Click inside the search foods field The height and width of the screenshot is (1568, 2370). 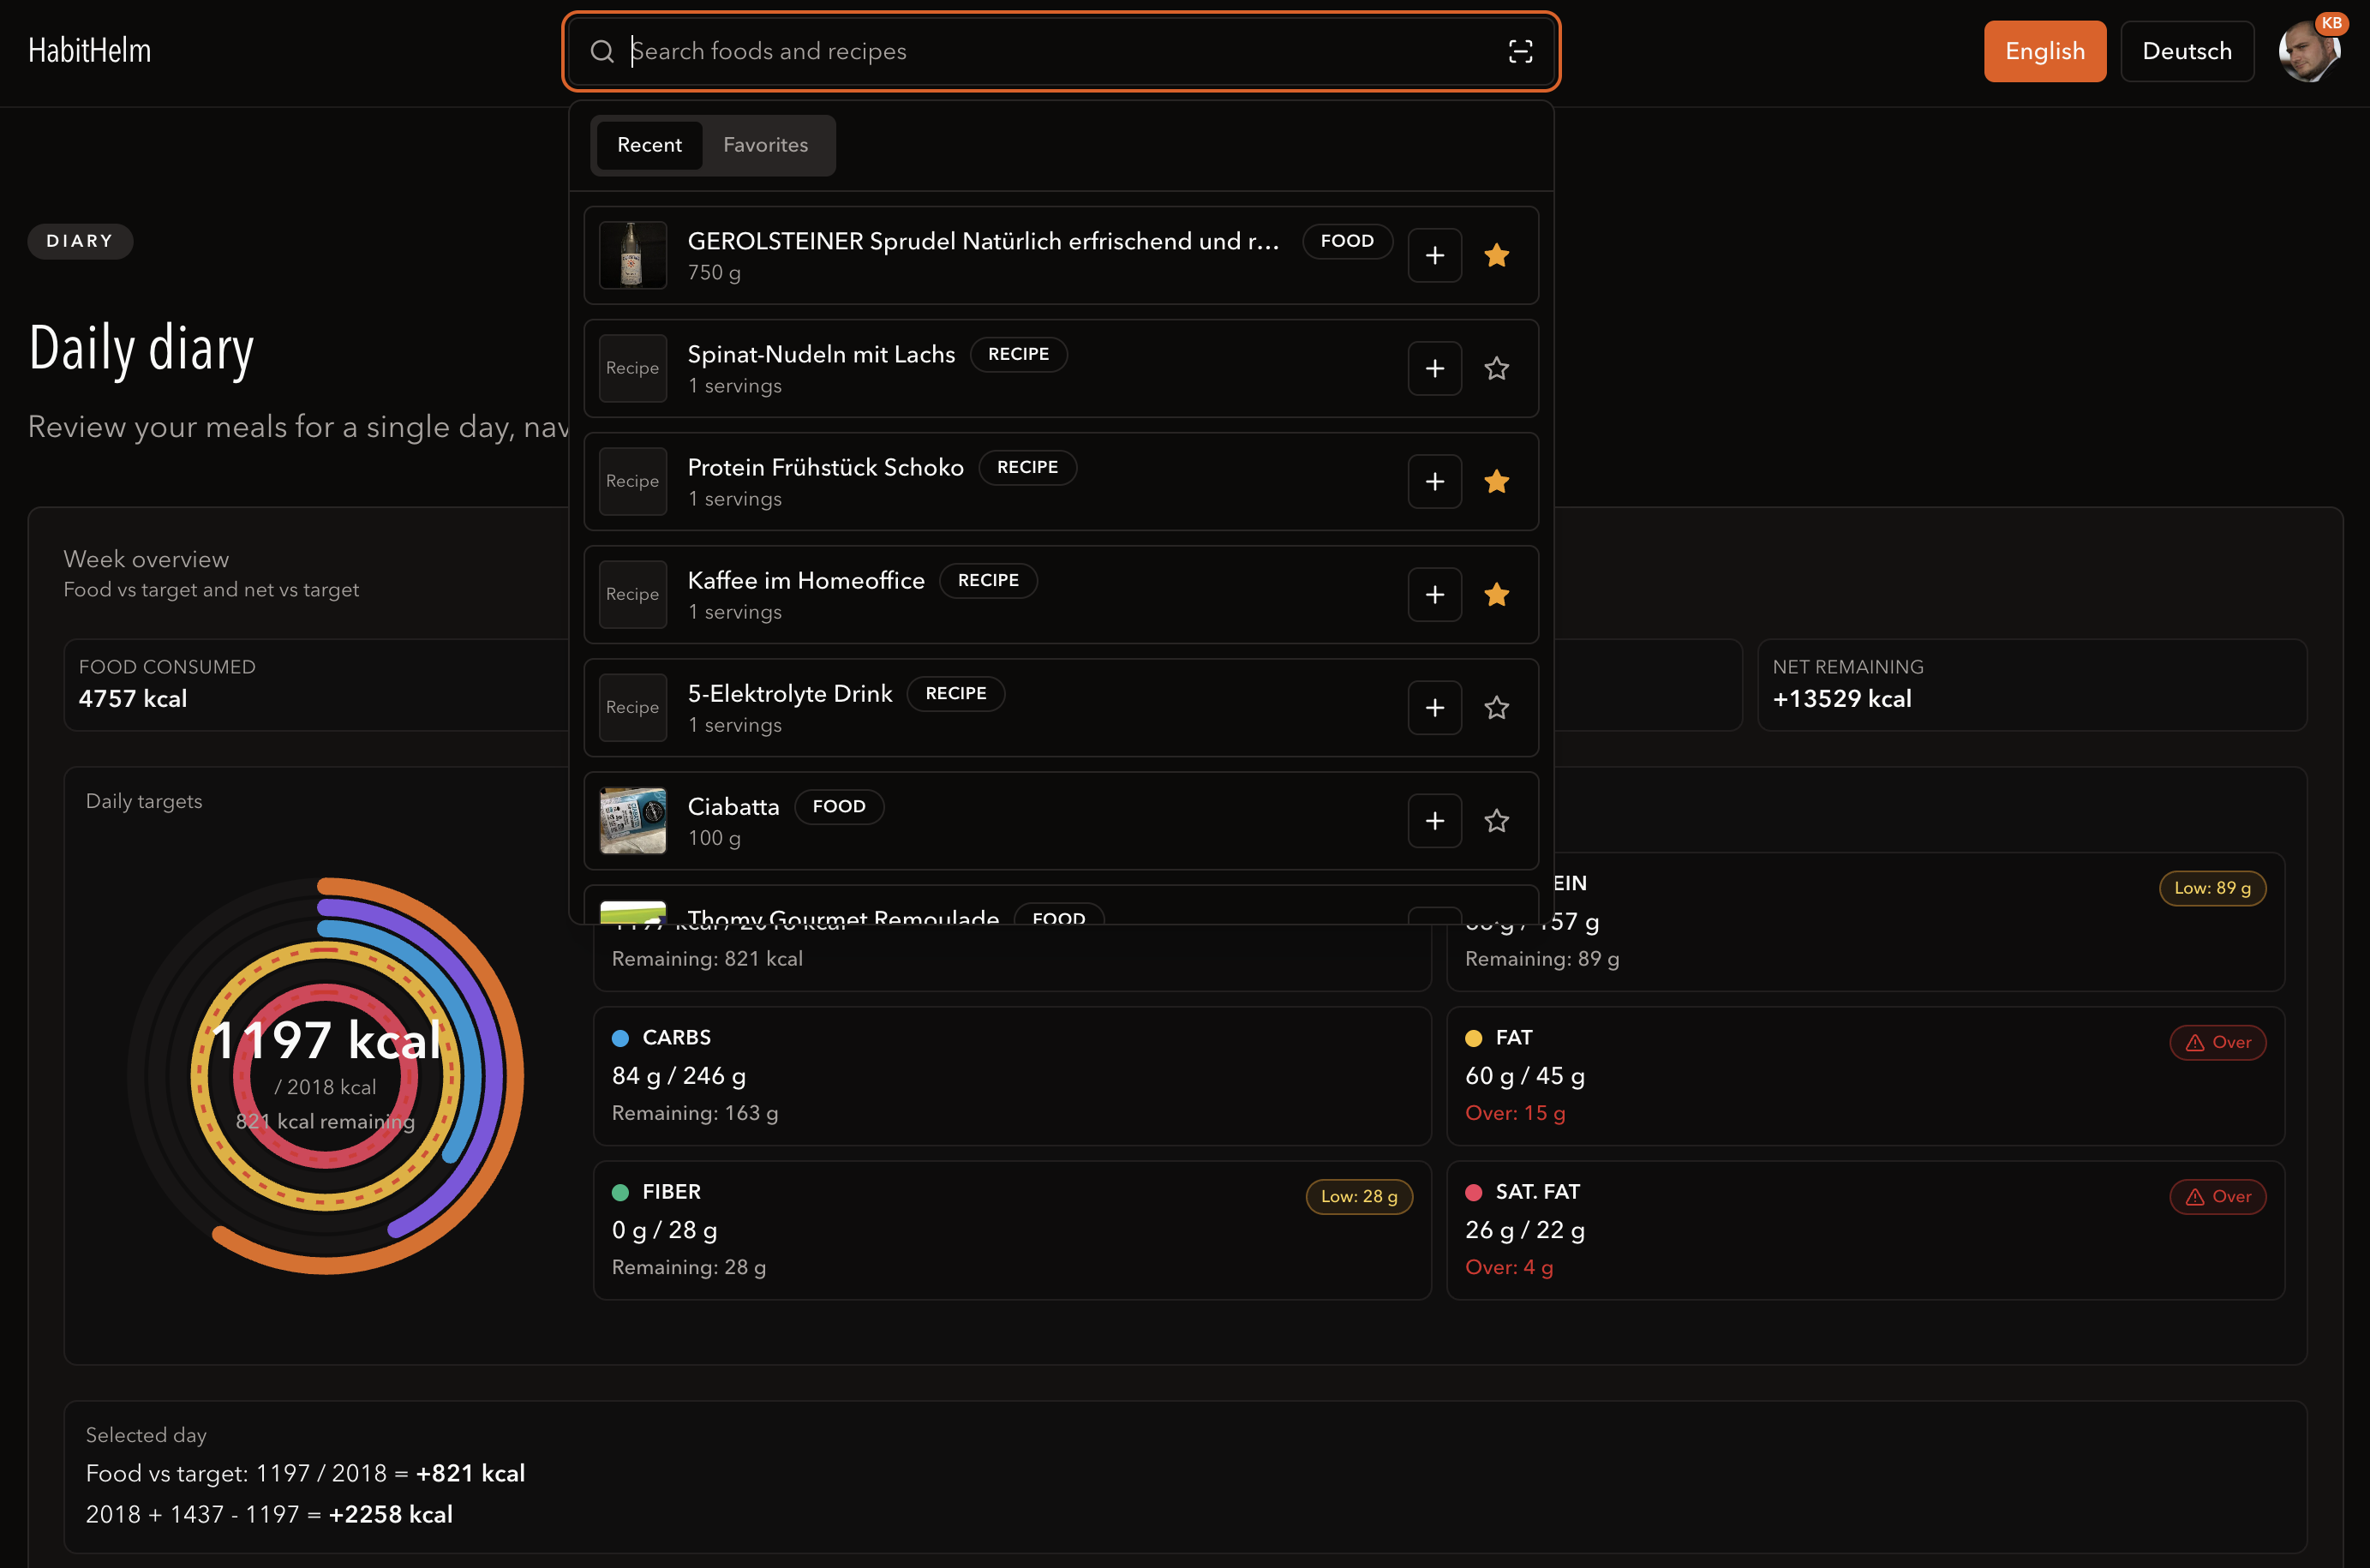tap(1000, 51)
